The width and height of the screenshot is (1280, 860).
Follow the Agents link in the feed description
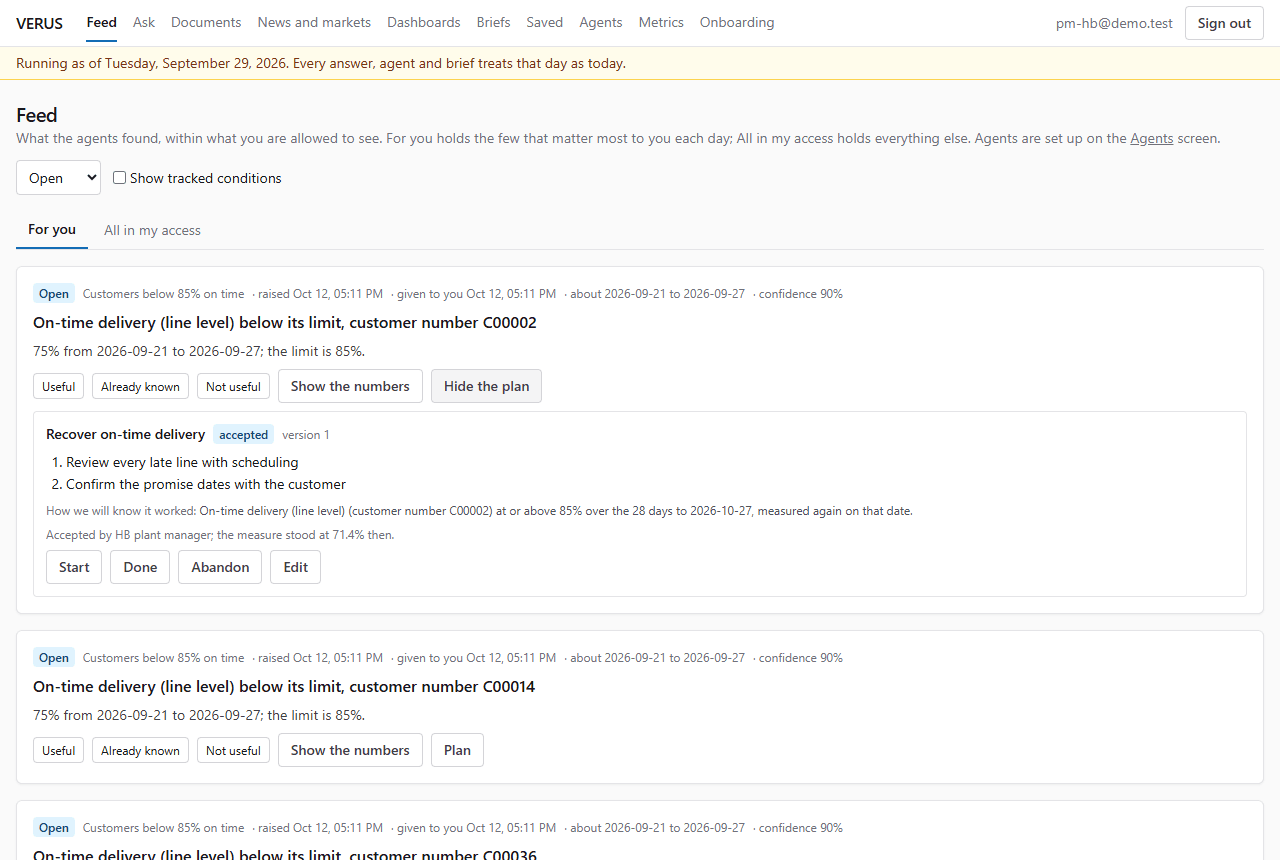tap(1152, 139)
